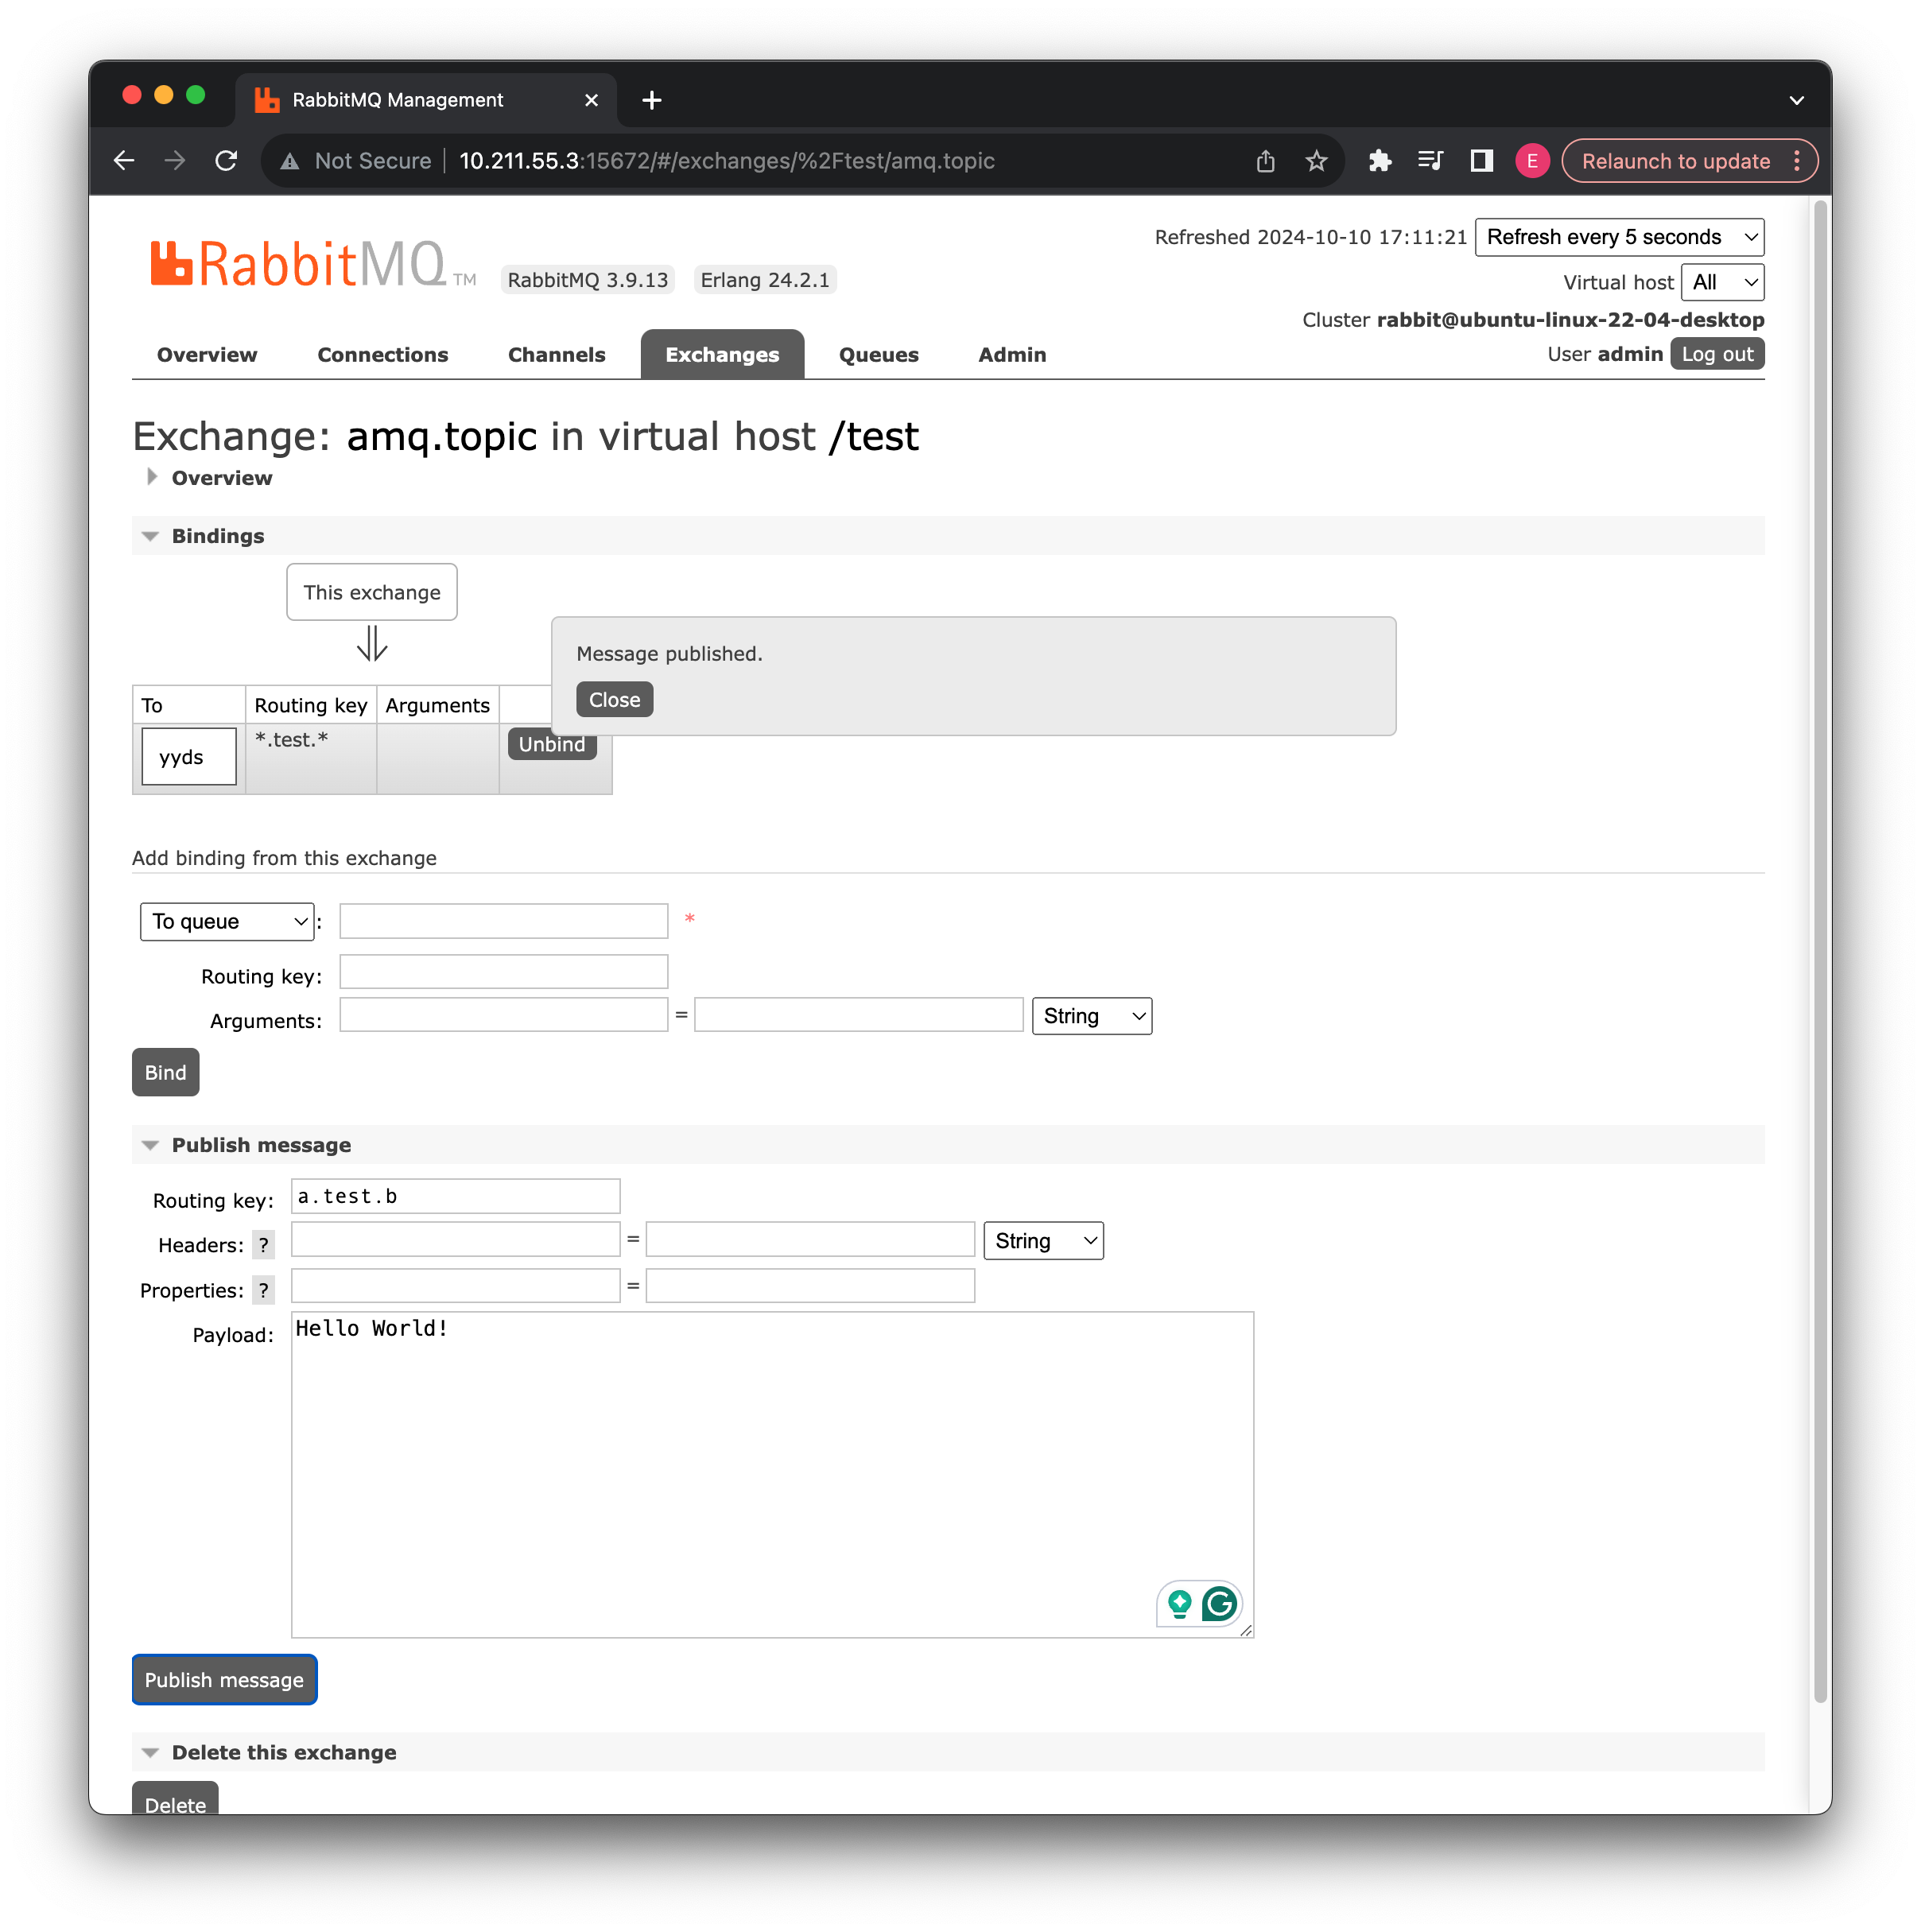This screenshot has width=1921, height=1932.
Task: Collapse the Publish message section
Action: (x=260, y=1145)
